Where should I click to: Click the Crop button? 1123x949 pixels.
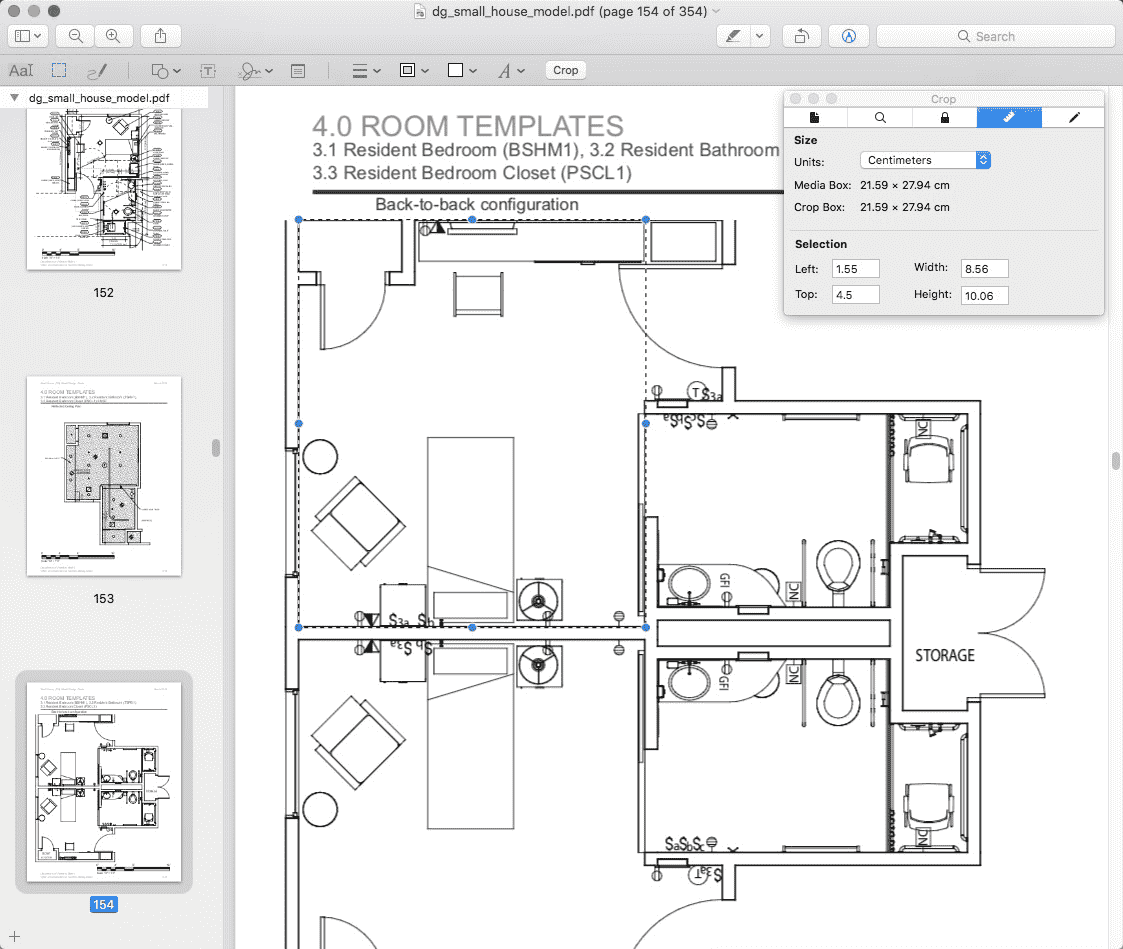(x=565, y=70)
